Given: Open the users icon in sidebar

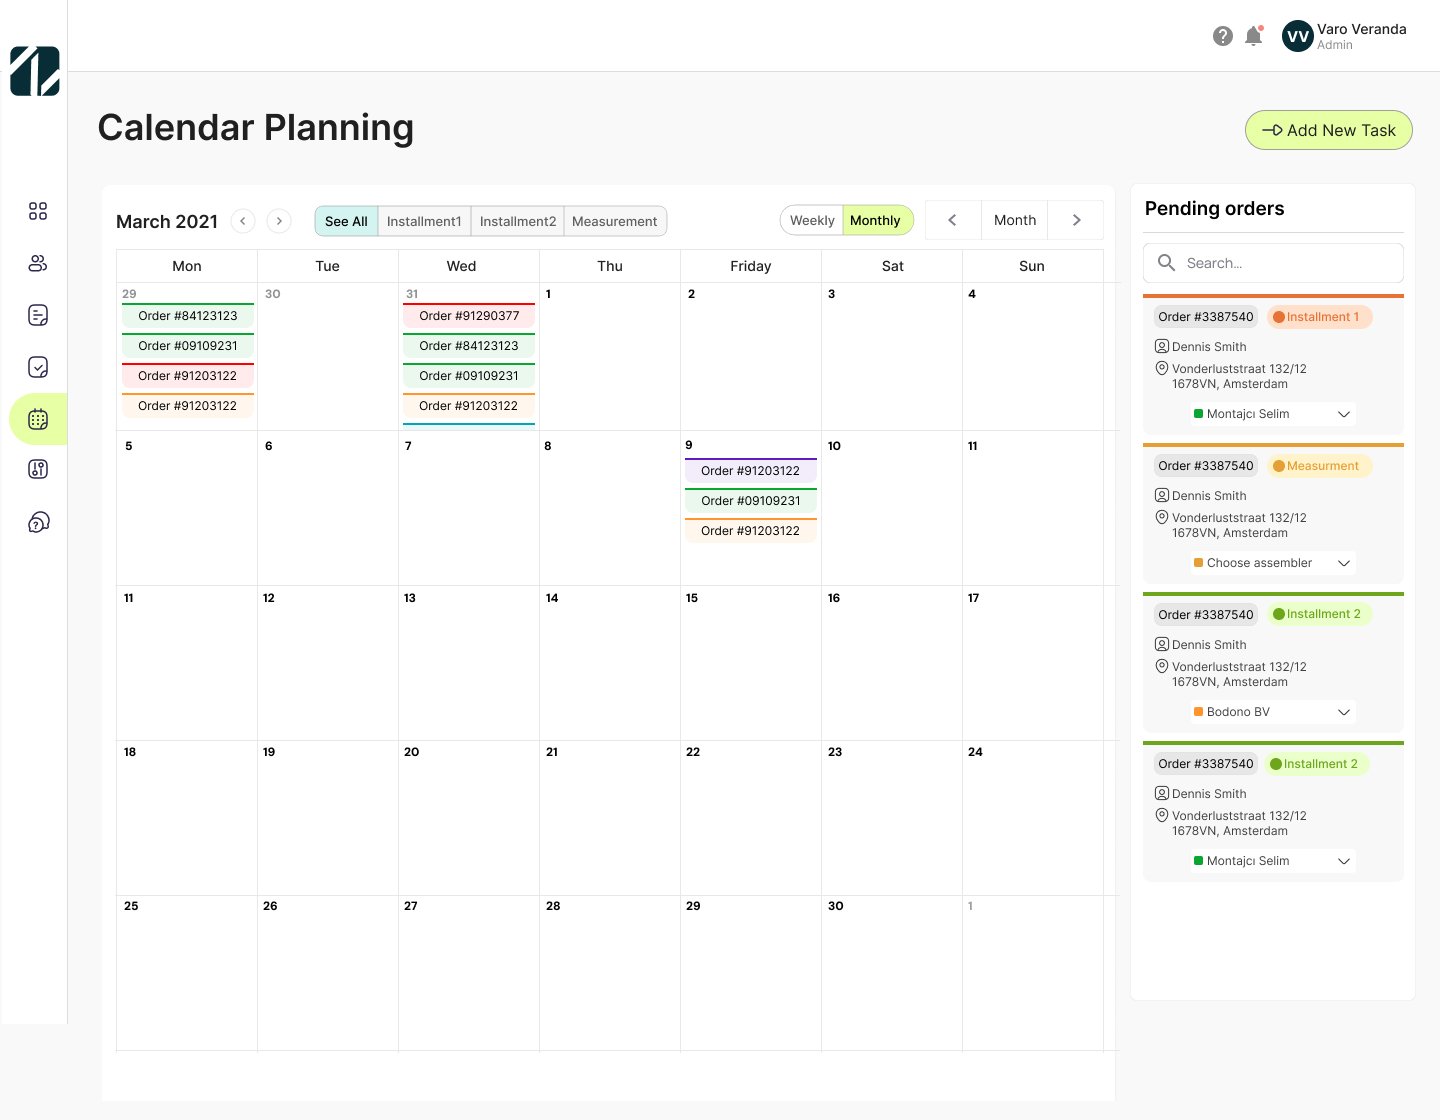Looking at the screenshot, I should click(x=38, y=263).
